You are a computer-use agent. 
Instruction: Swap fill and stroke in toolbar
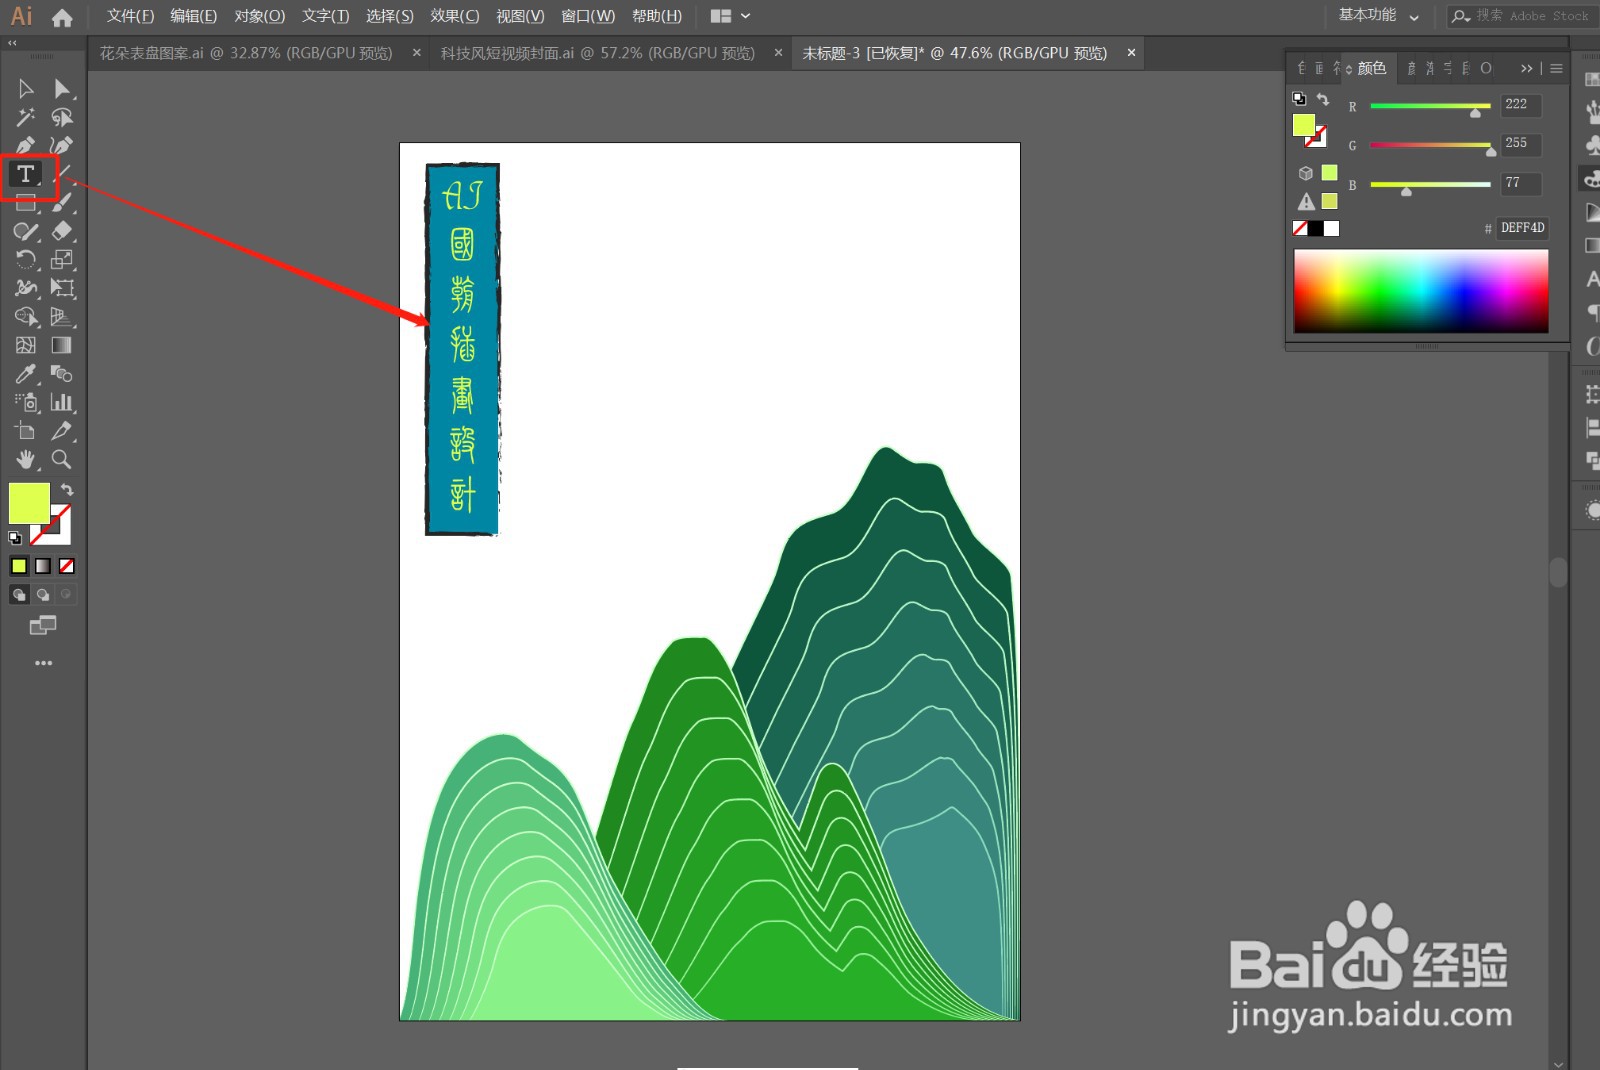coord(67,490)
